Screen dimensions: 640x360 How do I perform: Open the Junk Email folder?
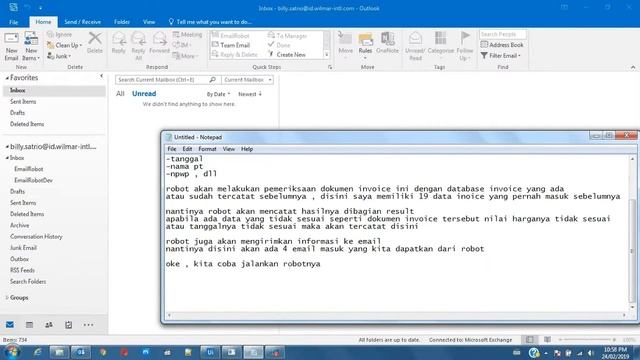pos(23,248)
